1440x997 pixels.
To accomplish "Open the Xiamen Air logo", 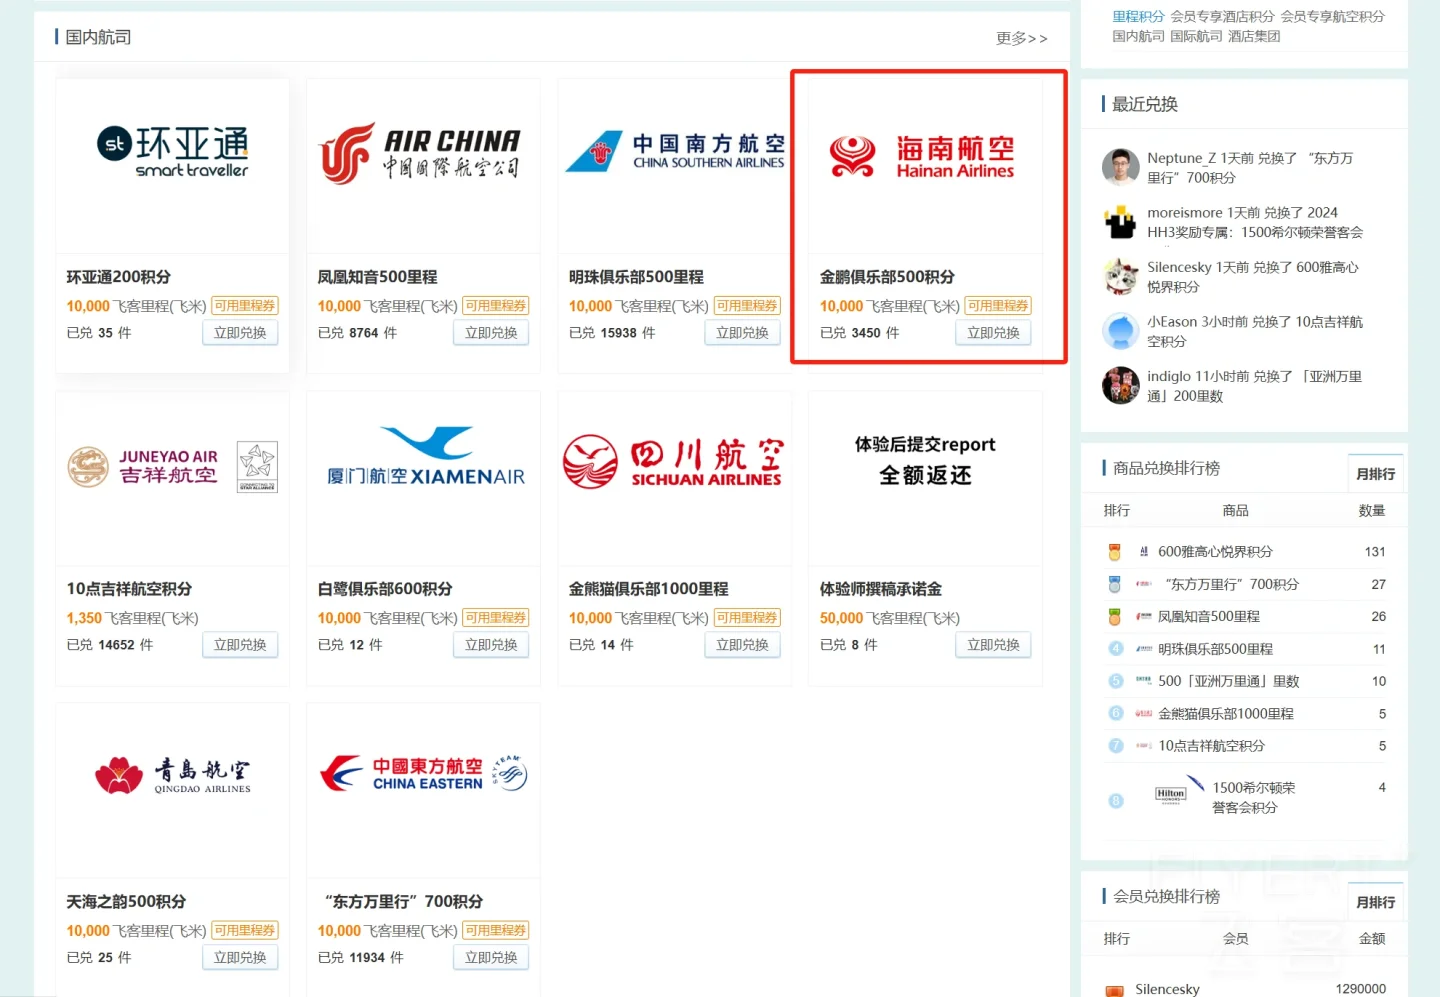I will pos(426,457).
